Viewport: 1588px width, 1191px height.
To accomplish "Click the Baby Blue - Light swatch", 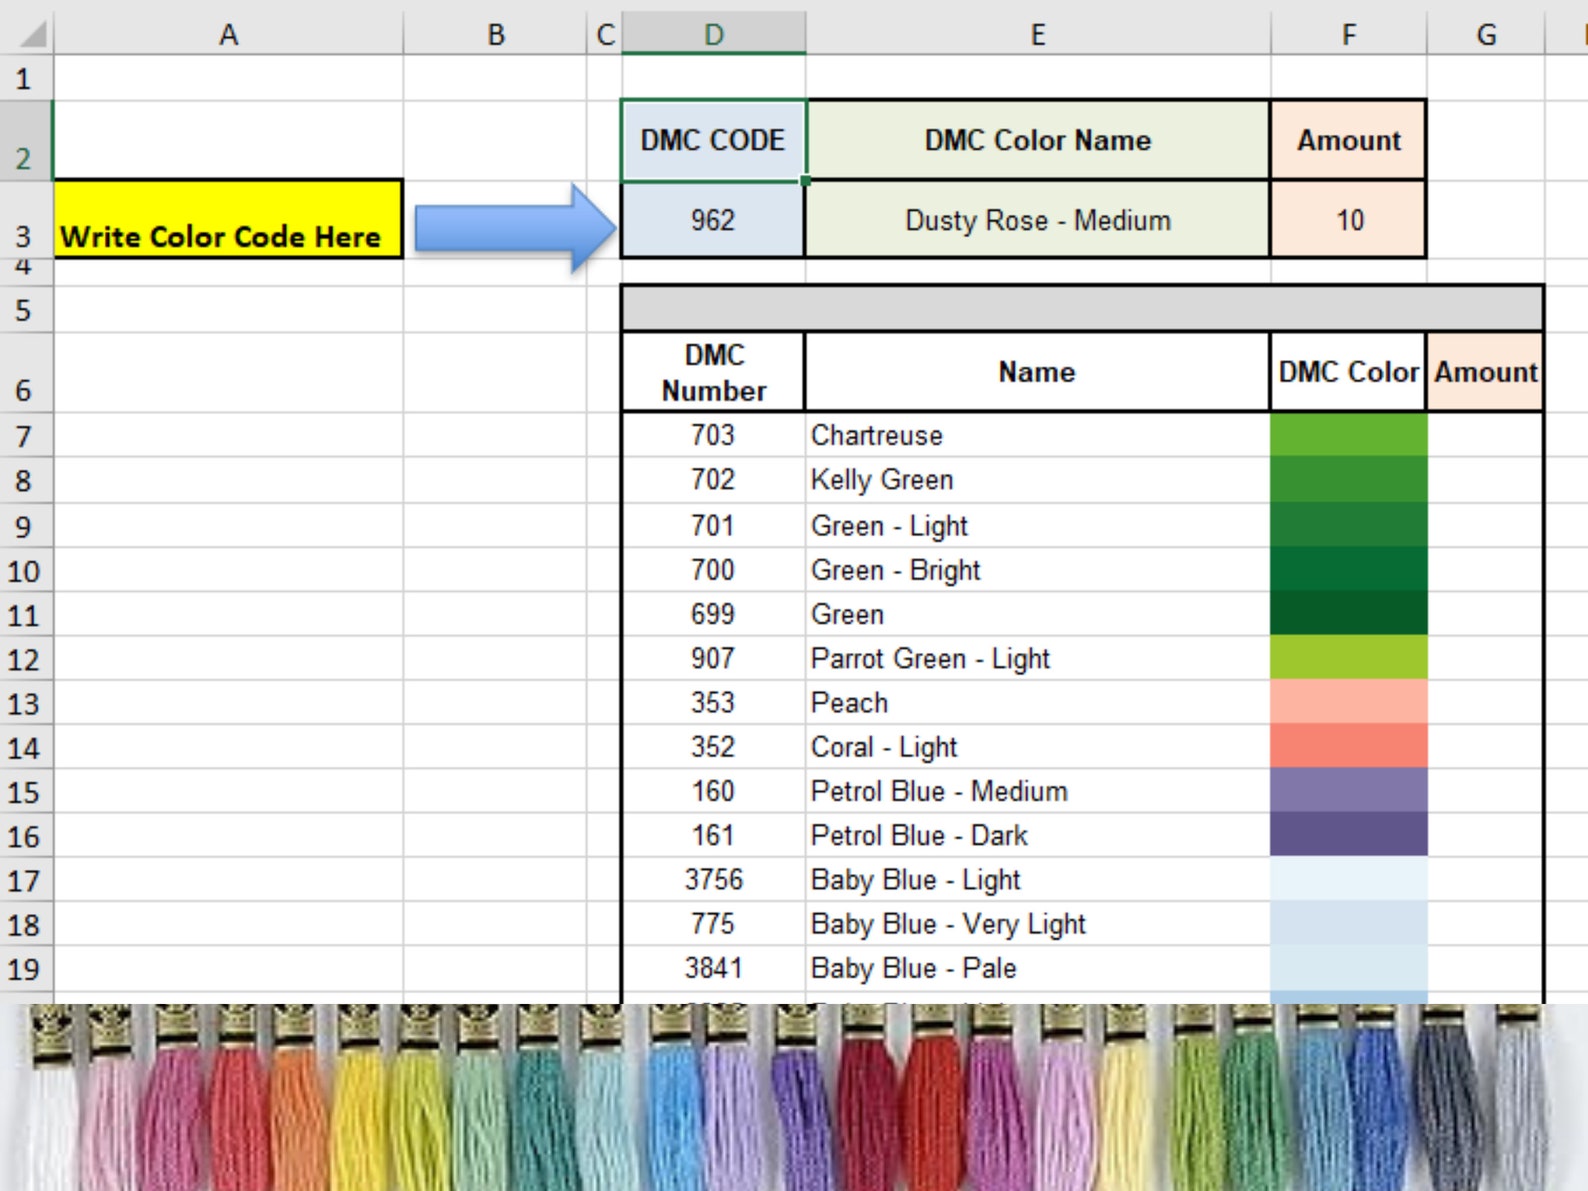I will (x=1348, y=879).
